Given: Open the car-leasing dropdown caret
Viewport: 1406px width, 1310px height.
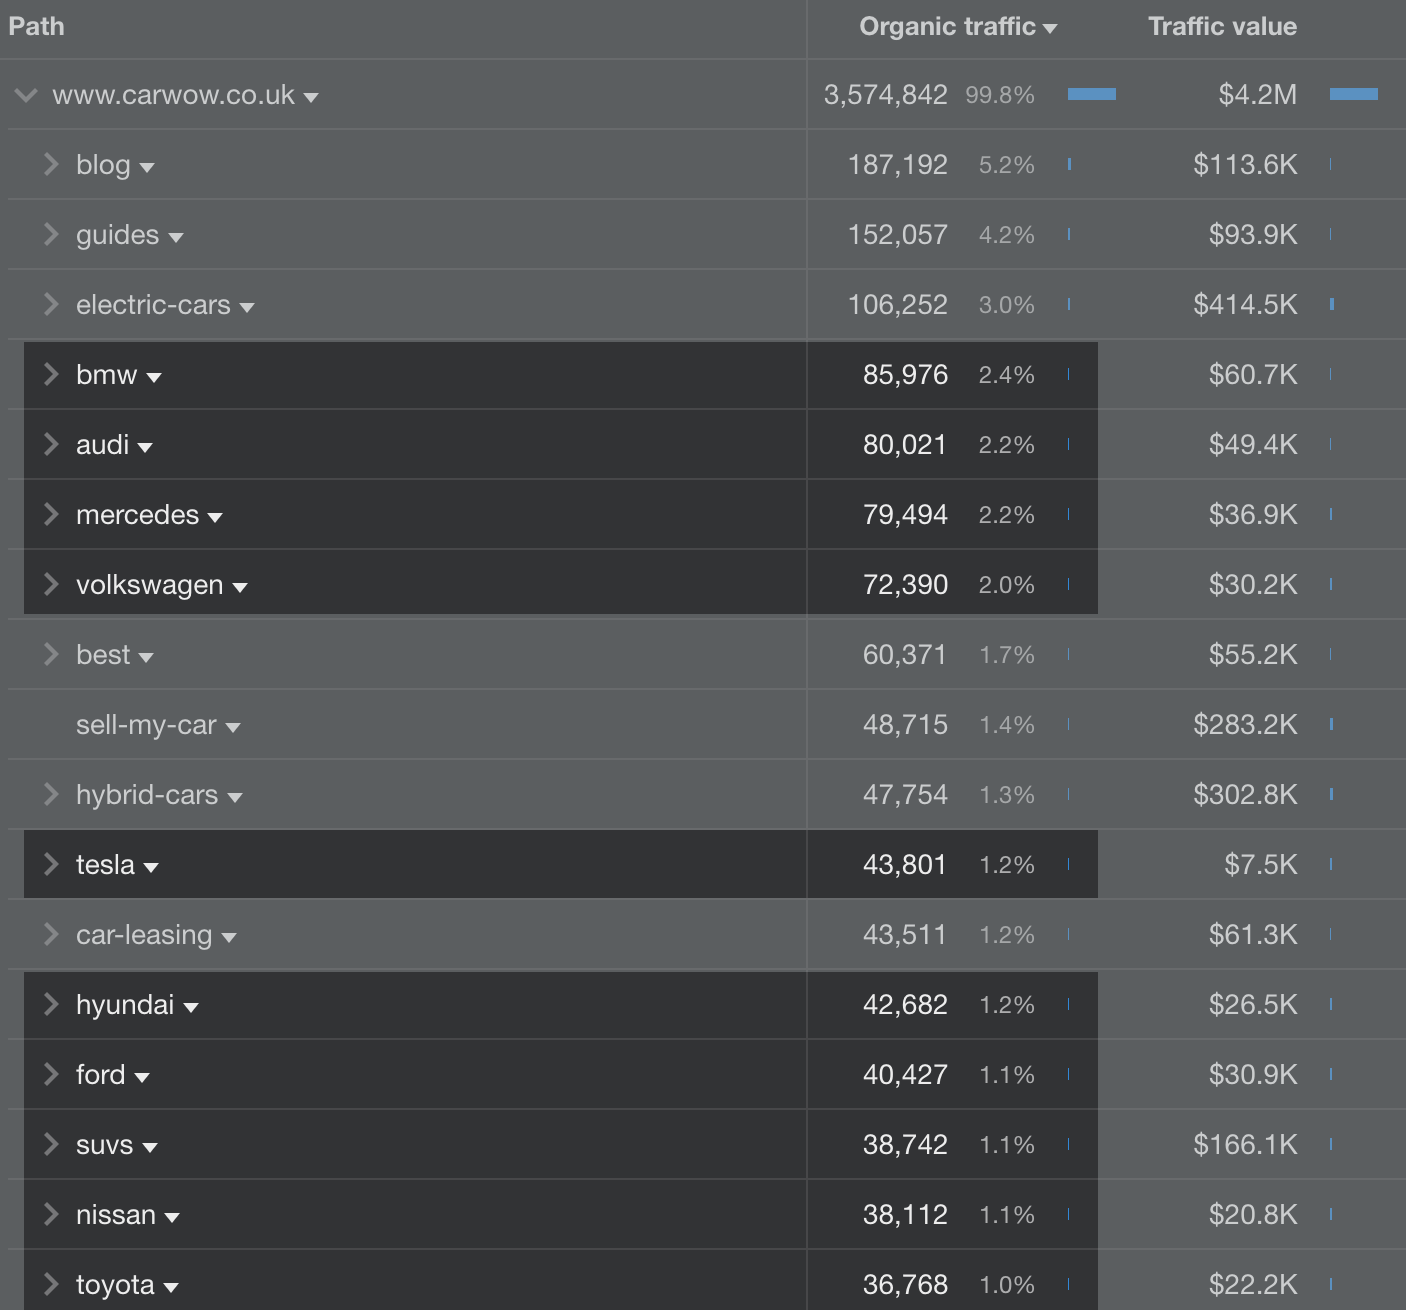Looking at the screenshot, I should pos(229,937).
